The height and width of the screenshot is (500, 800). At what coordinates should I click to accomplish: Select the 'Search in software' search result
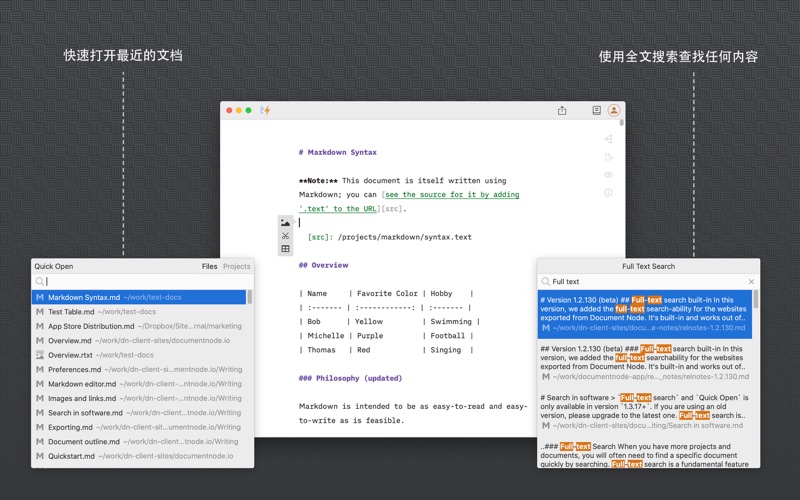[x=645, y=411]
